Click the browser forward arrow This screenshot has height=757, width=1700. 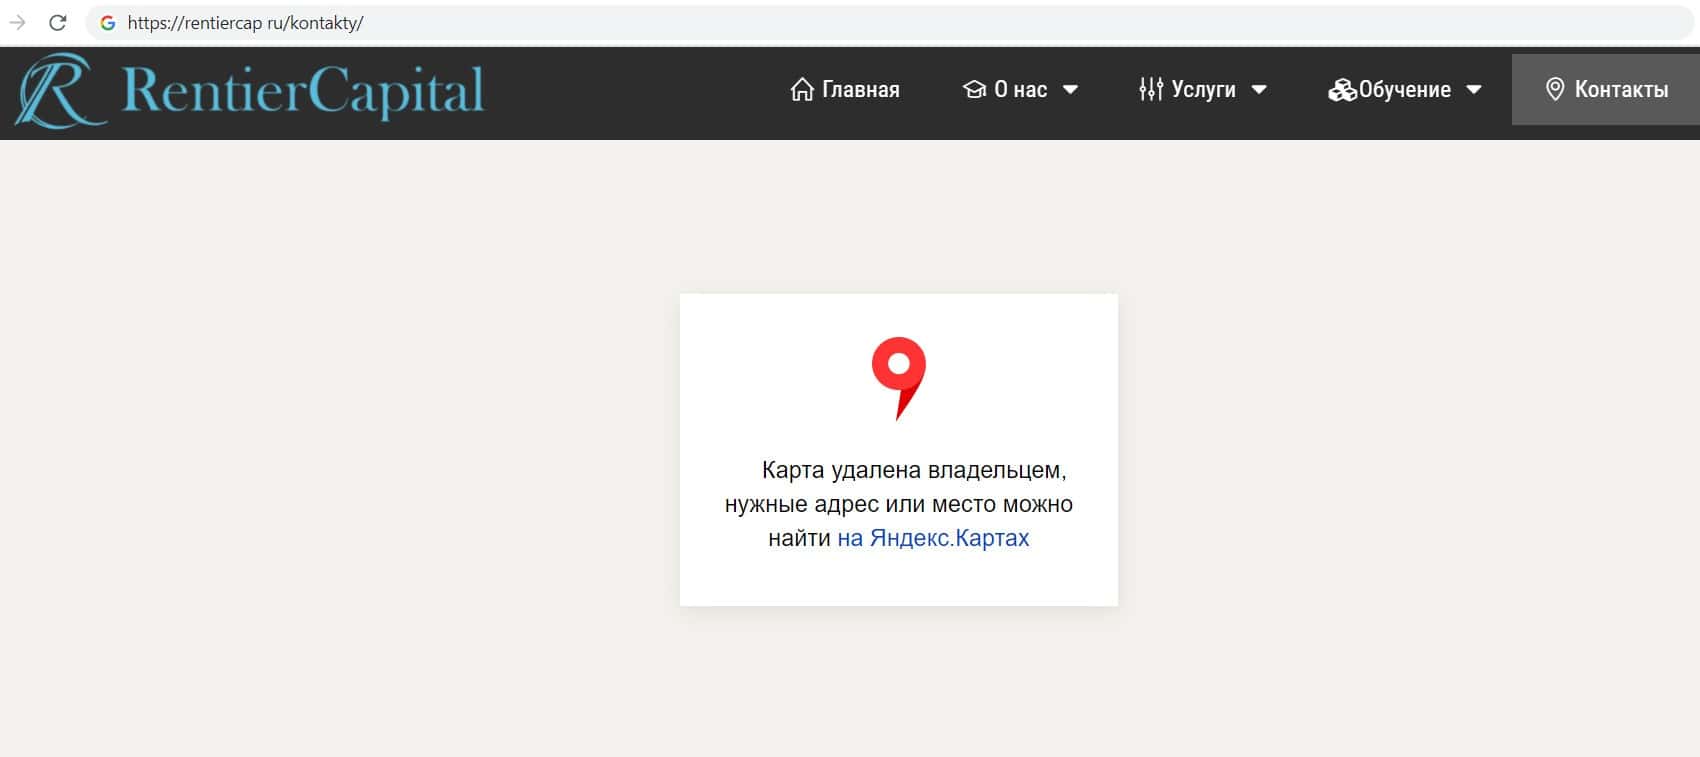point(17,22)
